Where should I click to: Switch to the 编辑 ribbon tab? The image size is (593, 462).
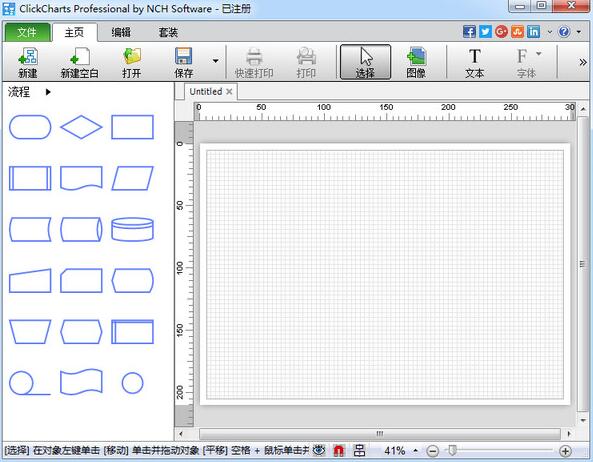[121, 32]
